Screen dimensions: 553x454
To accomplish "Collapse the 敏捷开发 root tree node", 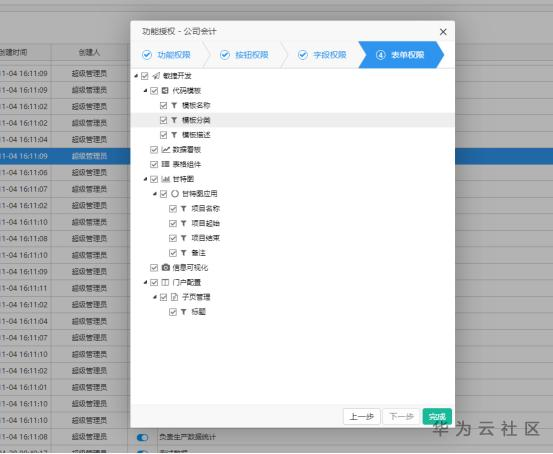I will 136,76.
